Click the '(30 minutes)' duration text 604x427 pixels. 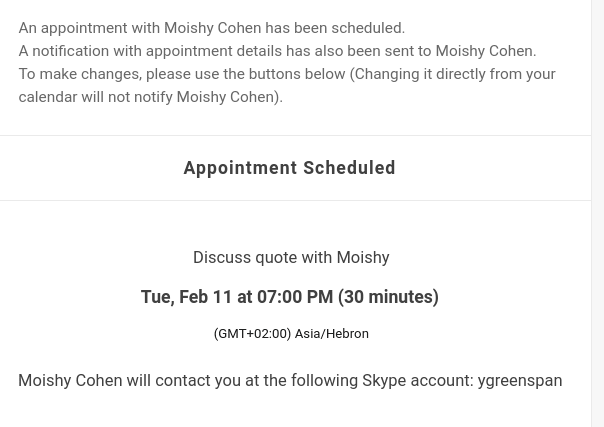pyautogui.click(x=388, y=297)
